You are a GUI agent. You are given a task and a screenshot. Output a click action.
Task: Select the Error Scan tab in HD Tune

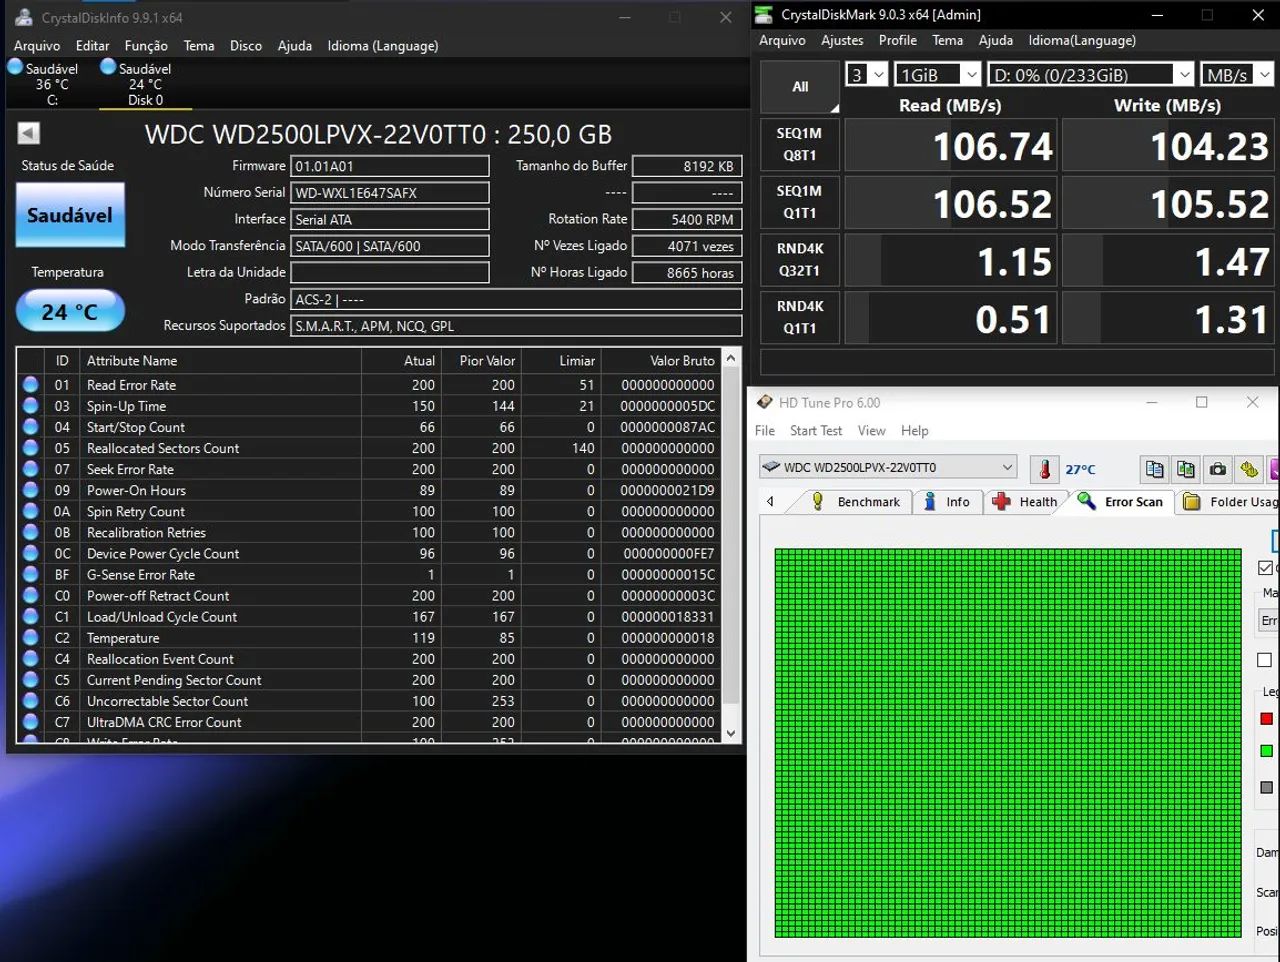click(x=1120, y=502)
